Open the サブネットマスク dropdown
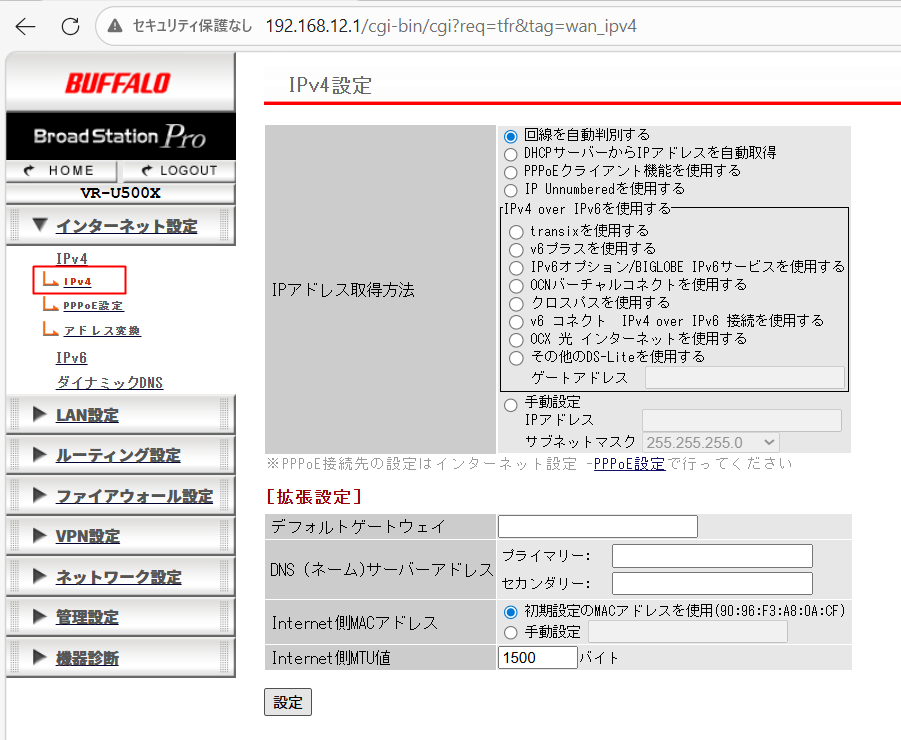This screenshot has height=740, width=901. [711, 442]
